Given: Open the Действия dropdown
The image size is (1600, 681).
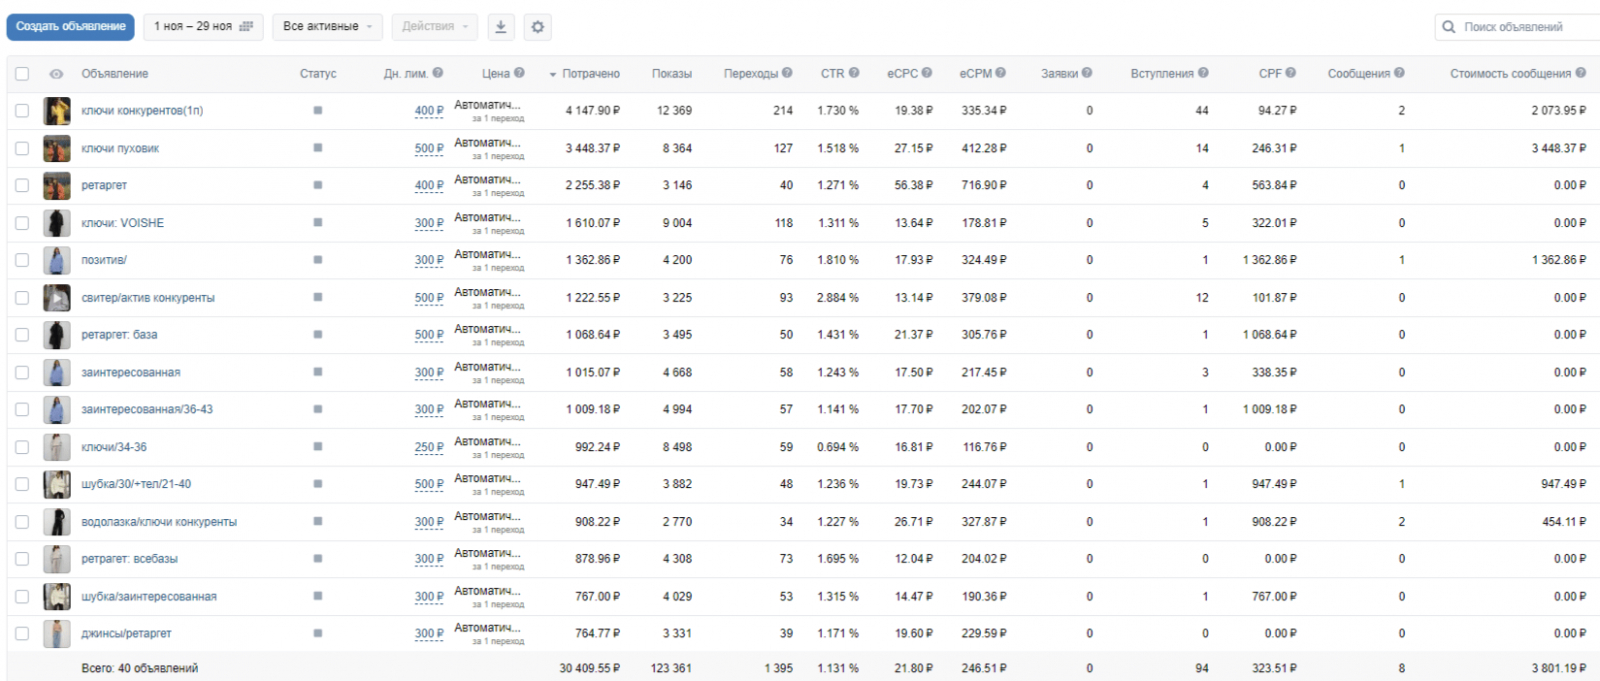Looking at the screenshot, I should [434, 27].
